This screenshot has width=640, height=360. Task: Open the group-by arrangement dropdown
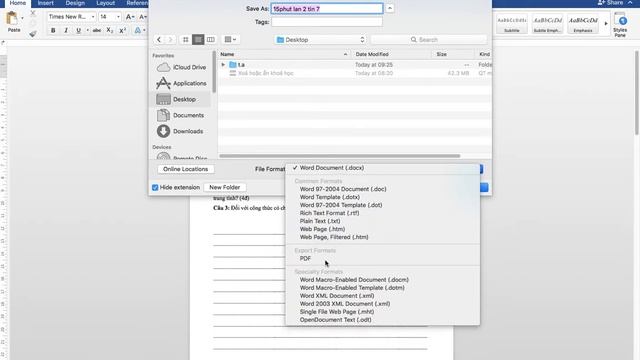click(231, 40)
